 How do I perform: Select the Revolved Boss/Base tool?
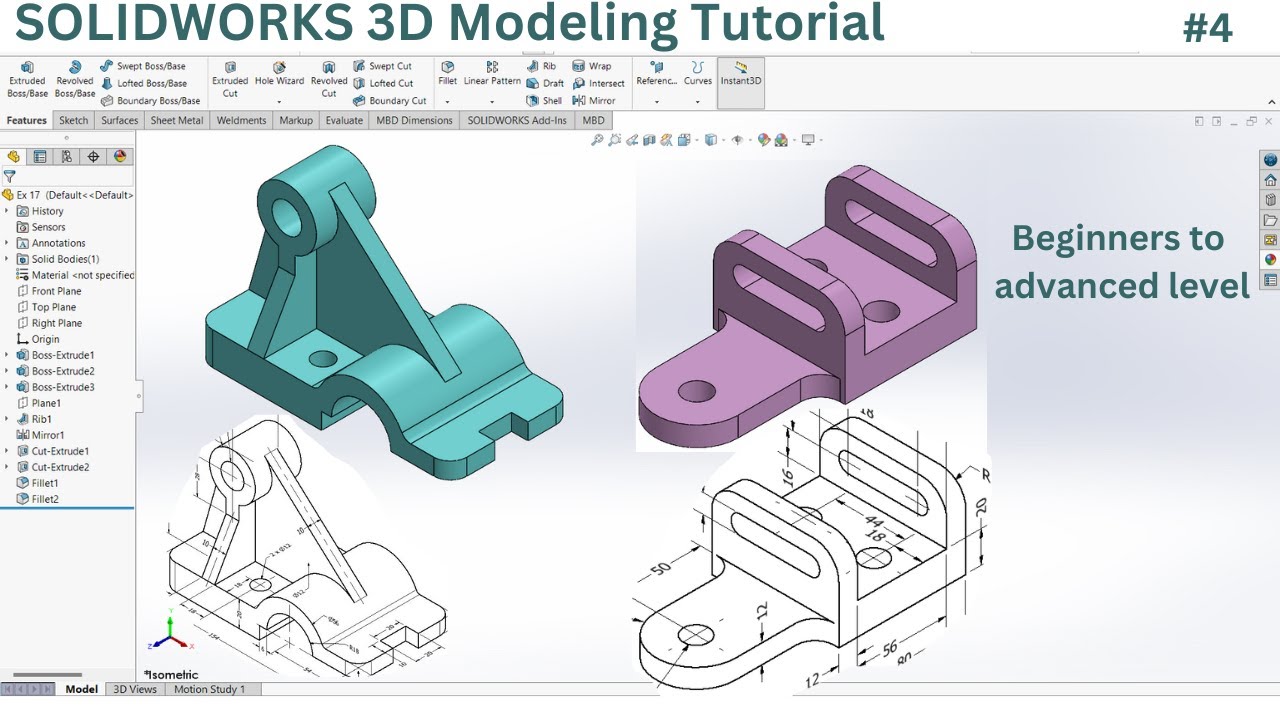click(x=74, y=80)
